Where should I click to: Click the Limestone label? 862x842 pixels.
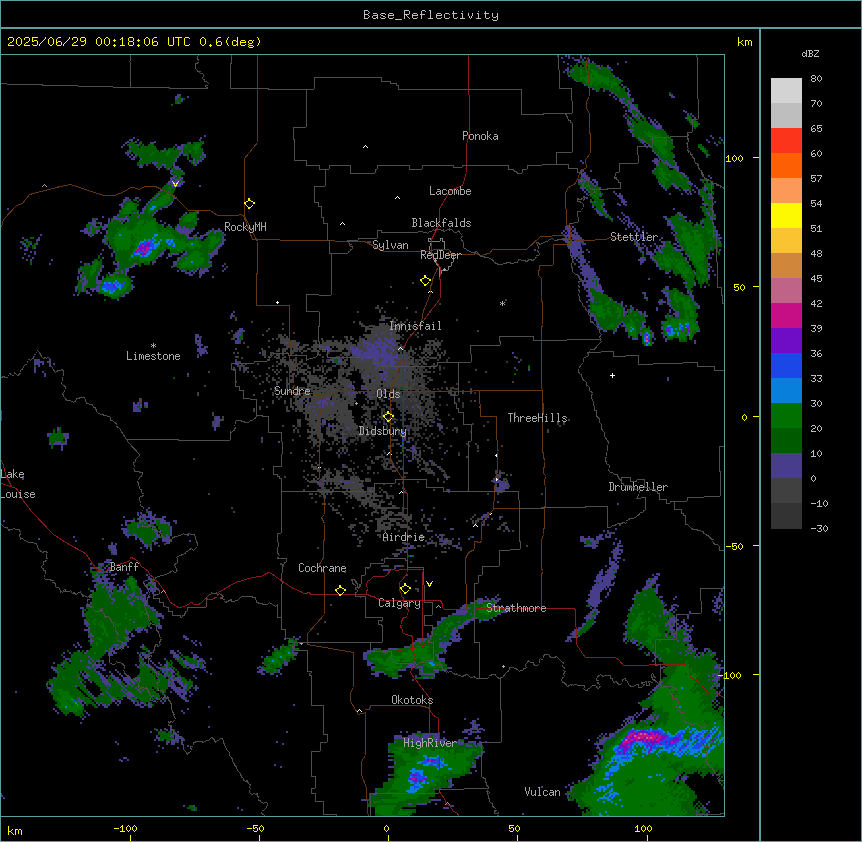point(153,356)
